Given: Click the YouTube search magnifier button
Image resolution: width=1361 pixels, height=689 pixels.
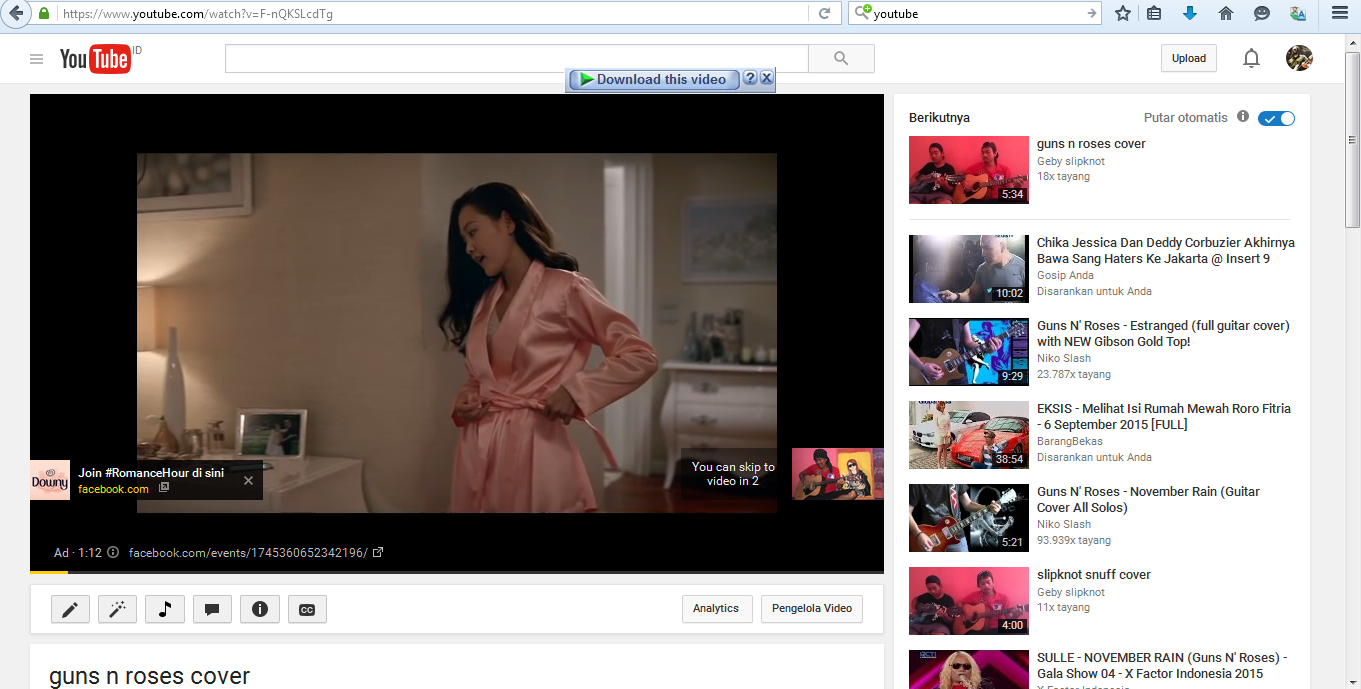Looking at the screenshot, I should [x=841, y=59].
